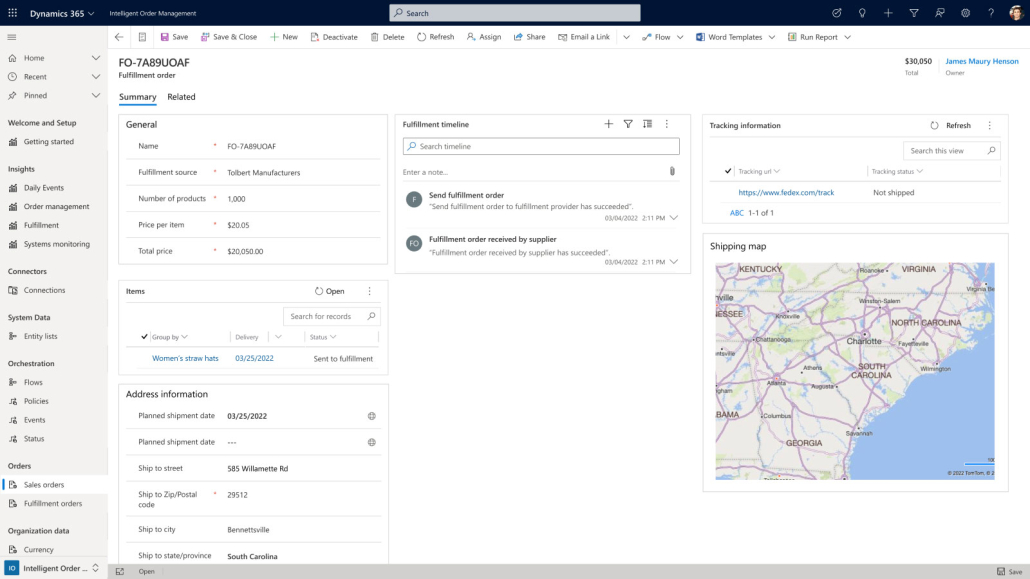Open Fulfillment orders in the sidebar
Viewport: 1030px width, 579px height.
coord(53,503)
